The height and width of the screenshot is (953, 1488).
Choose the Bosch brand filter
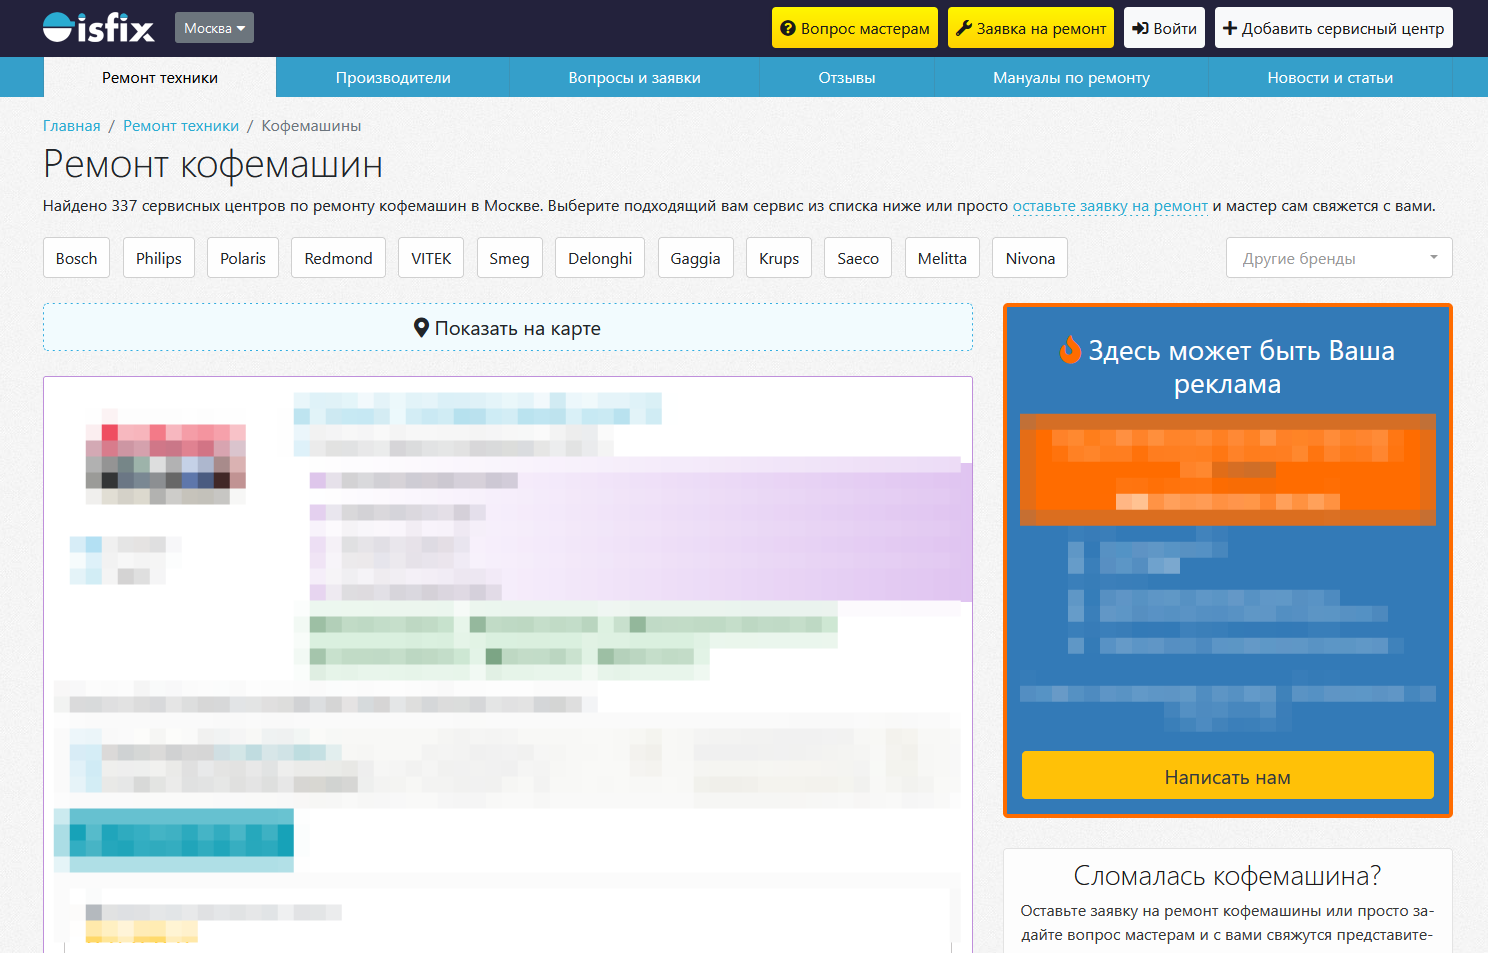(x=76, y=258)
